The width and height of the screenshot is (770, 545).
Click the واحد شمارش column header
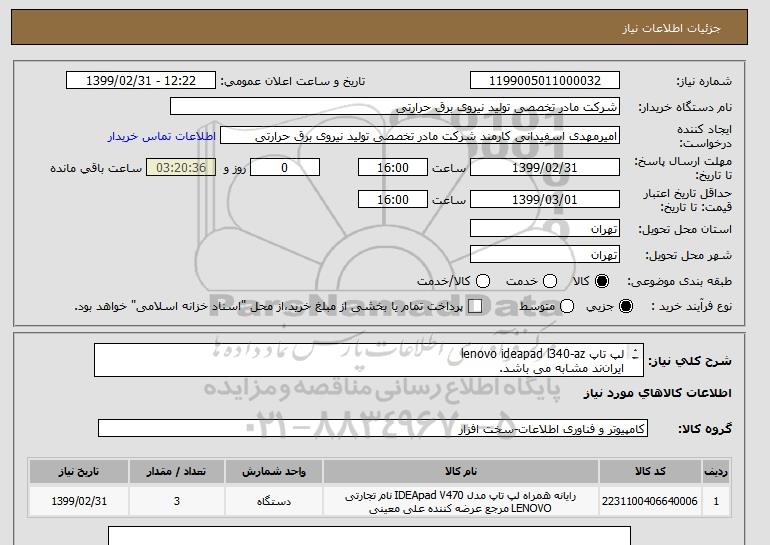(274, 471)
